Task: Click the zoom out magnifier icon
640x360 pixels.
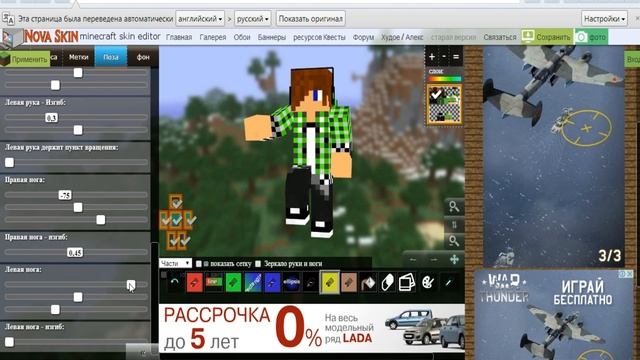Action: click(454, 241)
